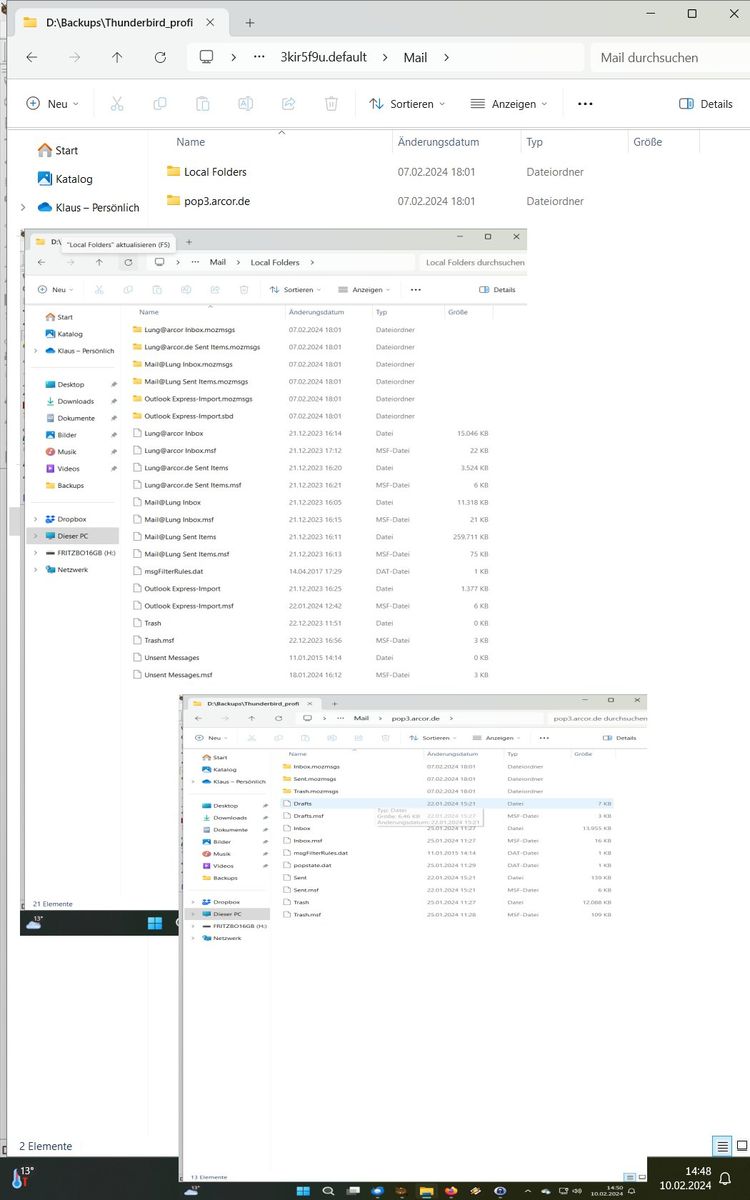
Task: Click the taskbar clock showing 14:48
Action: pos(685,1177)
